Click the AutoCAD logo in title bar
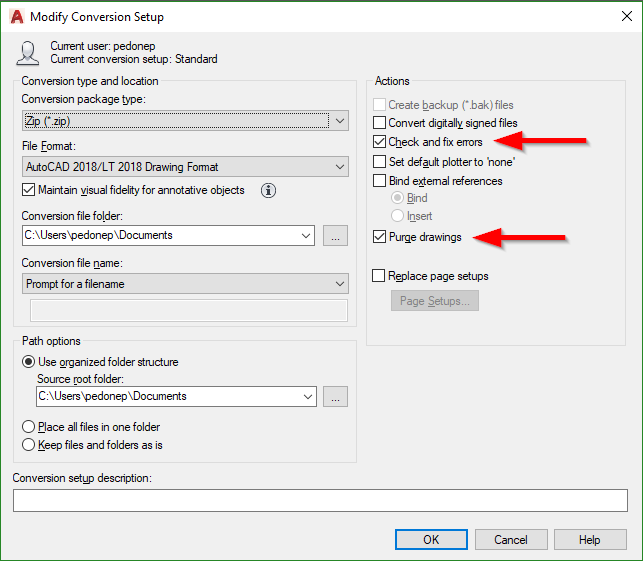Image resolution: width=643 pixels, height=561 pixels. tap(16, 17)
